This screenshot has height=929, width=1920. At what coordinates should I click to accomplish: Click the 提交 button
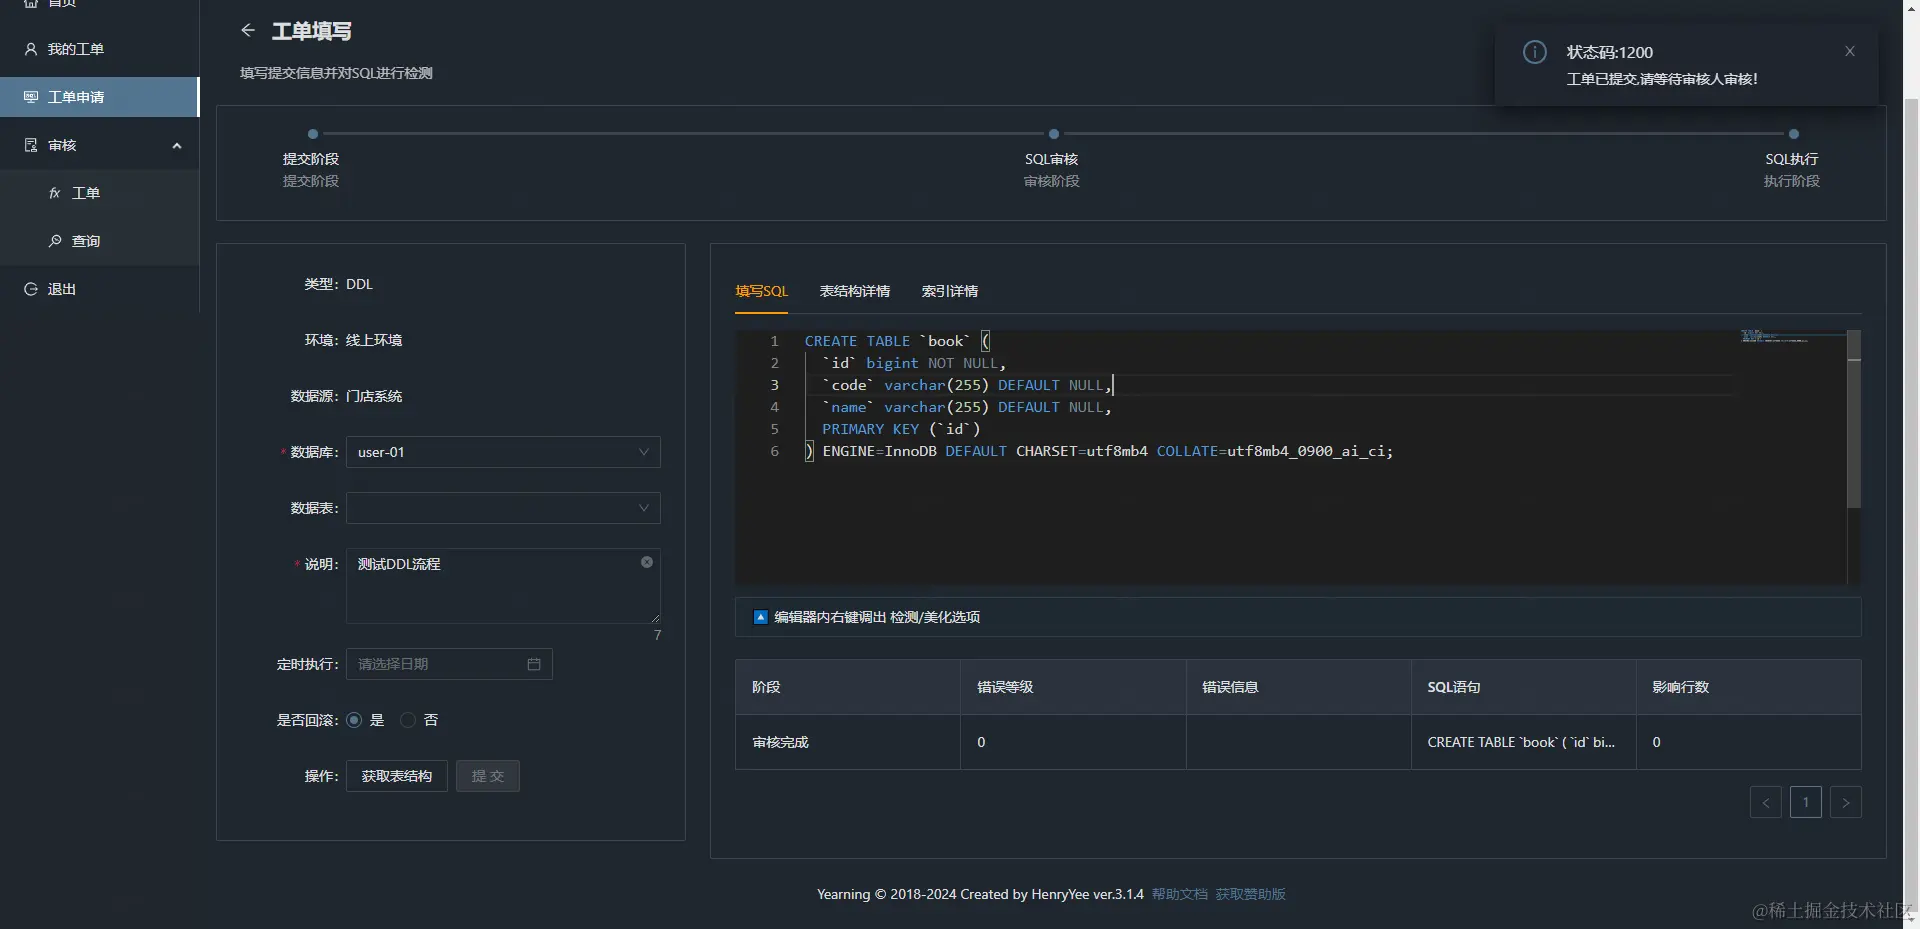(488, 776)
